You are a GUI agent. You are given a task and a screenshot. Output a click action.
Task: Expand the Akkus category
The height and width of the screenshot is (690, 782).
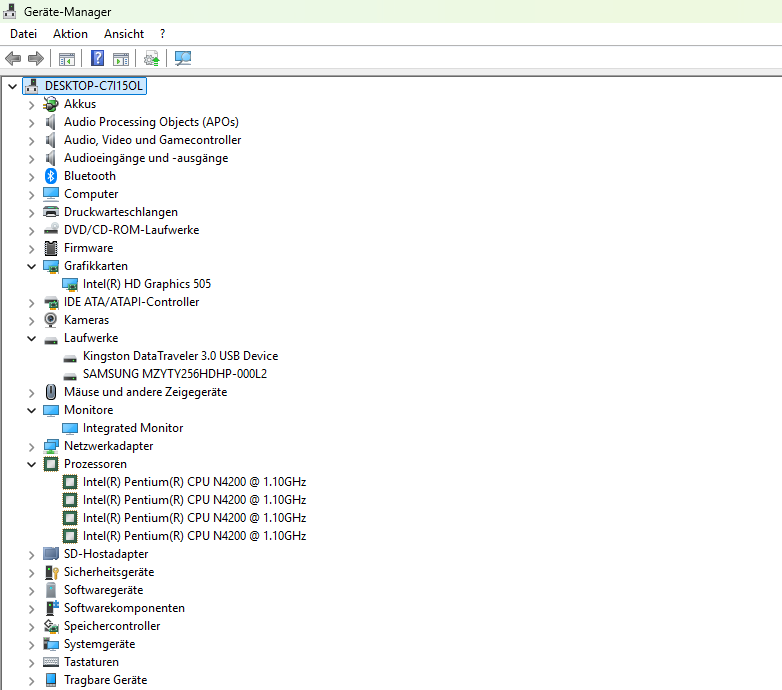[31, 105]
